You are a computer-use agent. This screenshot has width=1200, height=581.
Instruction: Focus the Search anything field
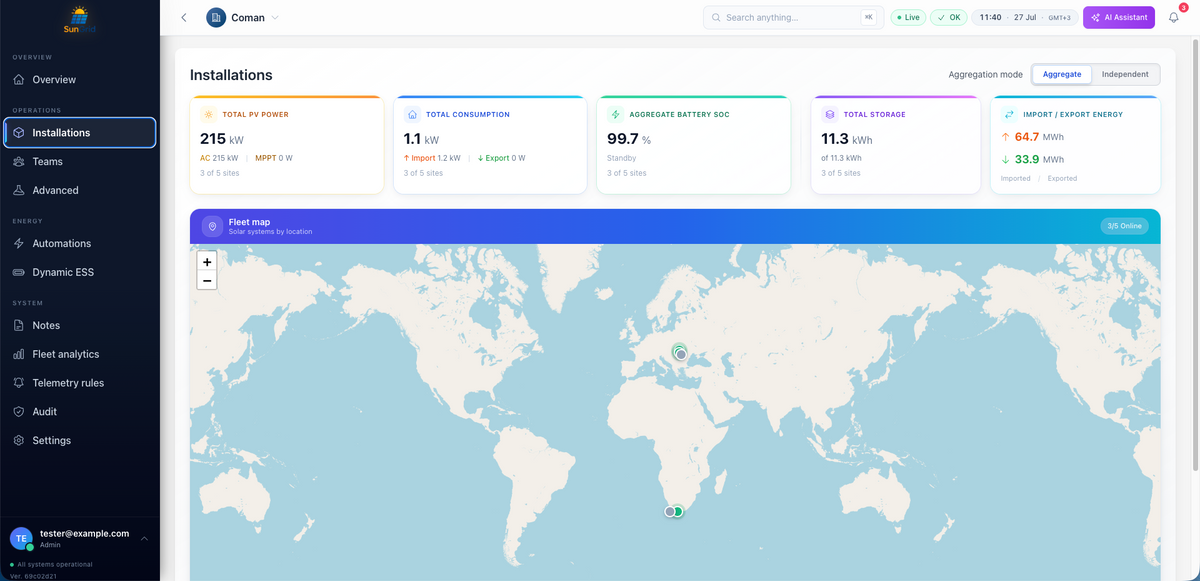(791, 17)
